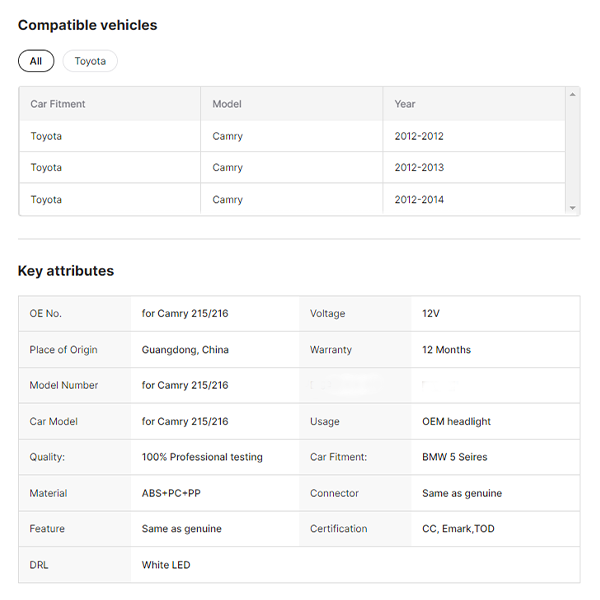Click the table scrollbar down arrow
Image resolution: width=600 pixels, height=600 pixels.
click(573, 208)
